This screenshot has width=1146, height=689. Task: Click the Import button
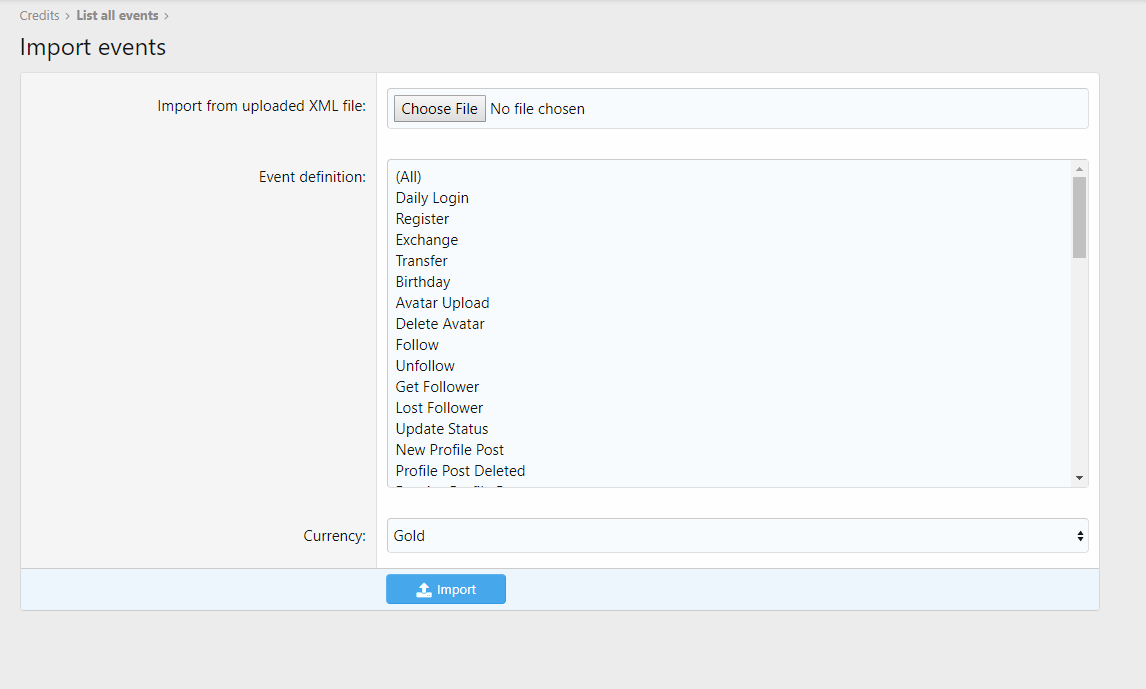point(446,590)
